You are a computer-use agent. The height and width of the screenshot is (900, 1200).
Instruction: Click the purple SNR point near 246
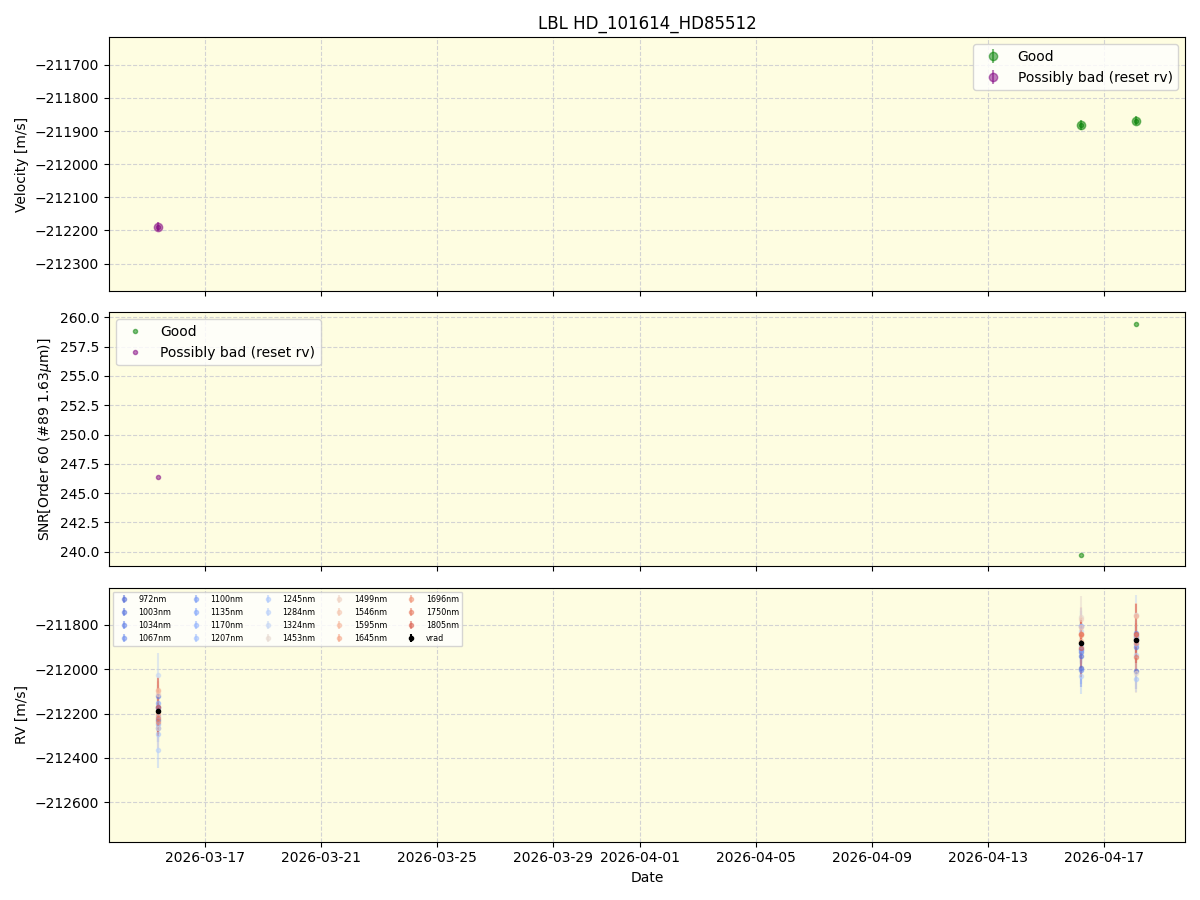(x=158, y=477)
